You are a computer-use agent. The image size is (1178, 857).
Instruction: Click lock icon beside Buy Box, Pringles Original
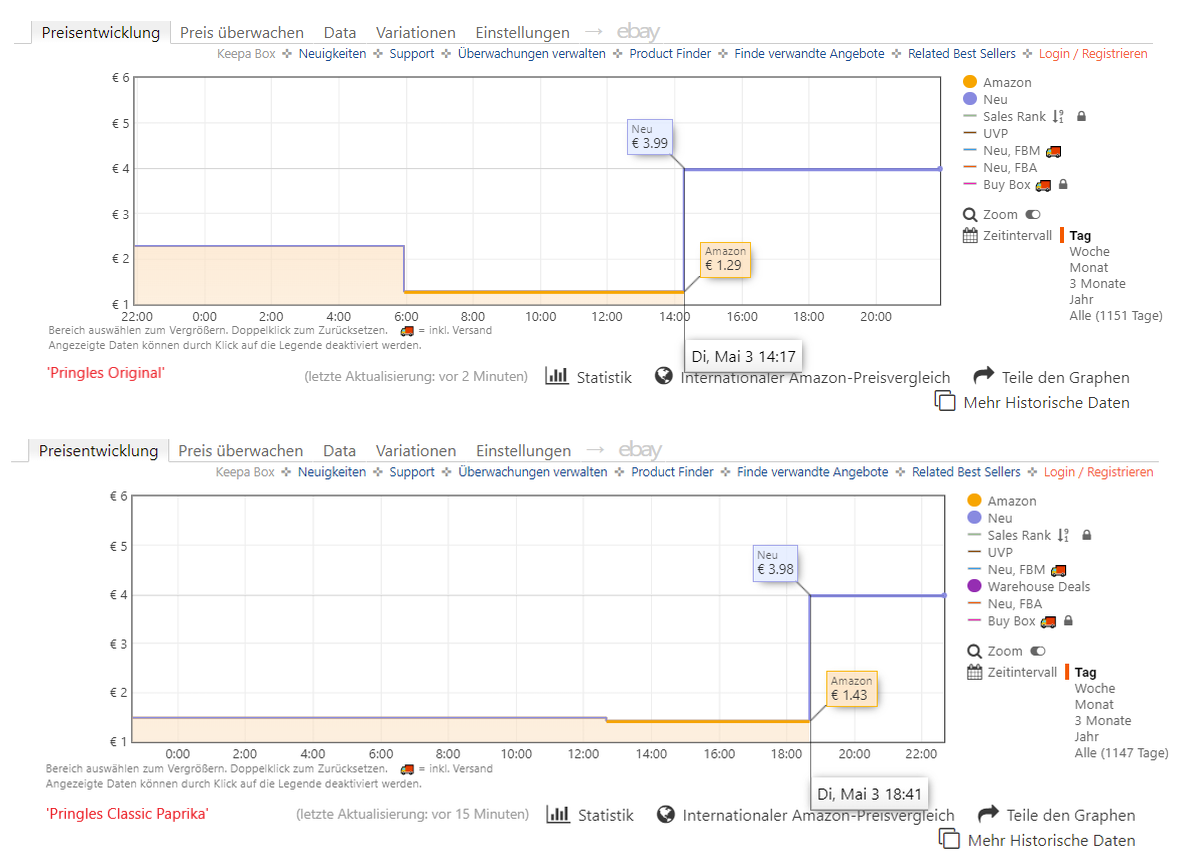[1063, 184]
